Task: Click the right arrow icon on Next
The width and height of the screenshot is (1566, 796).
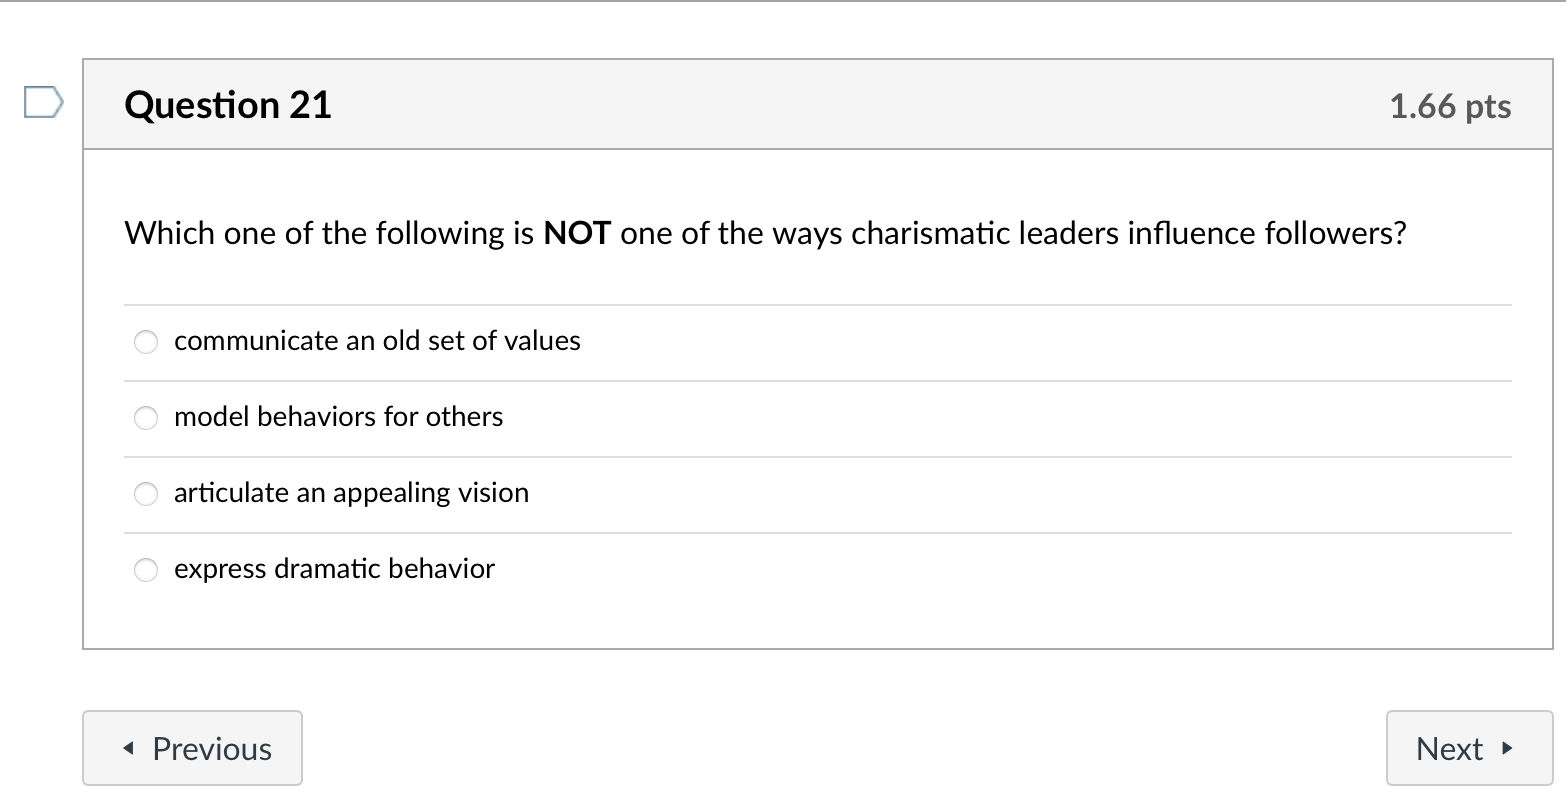Action: click(x=1507, y=748)
